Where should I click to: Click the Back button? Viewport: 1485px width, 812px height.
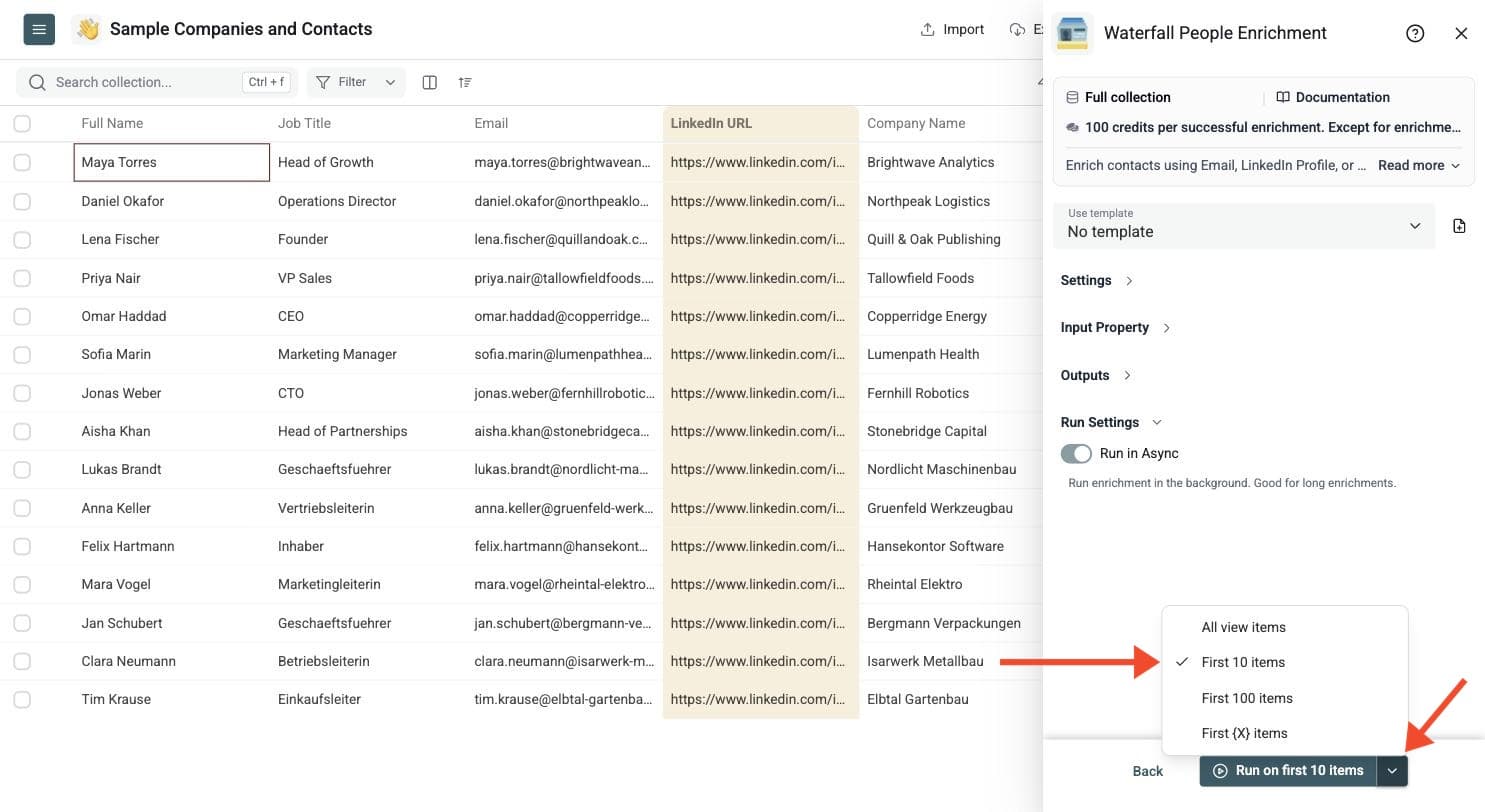click(1148, 771)
